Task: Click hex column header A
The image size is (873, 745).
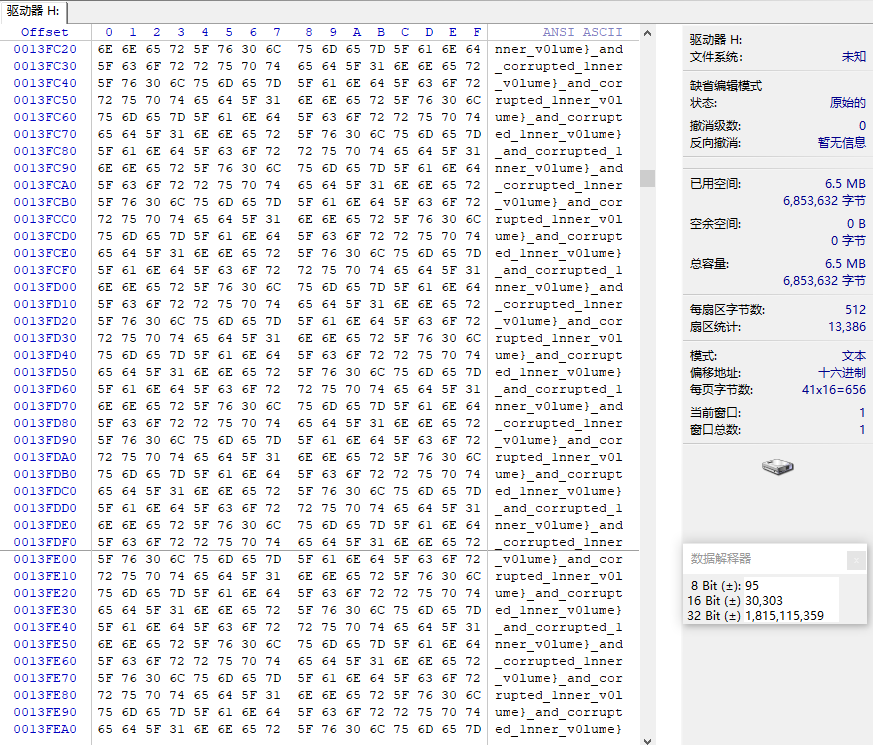Action: [357, 32]
